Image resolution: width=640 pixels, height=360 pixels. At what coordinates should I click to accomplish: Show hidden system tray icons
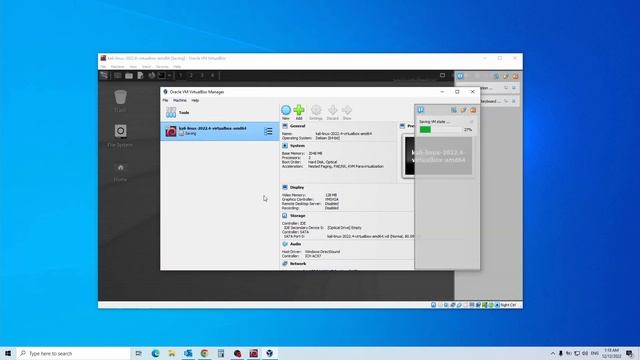(553, 353)
